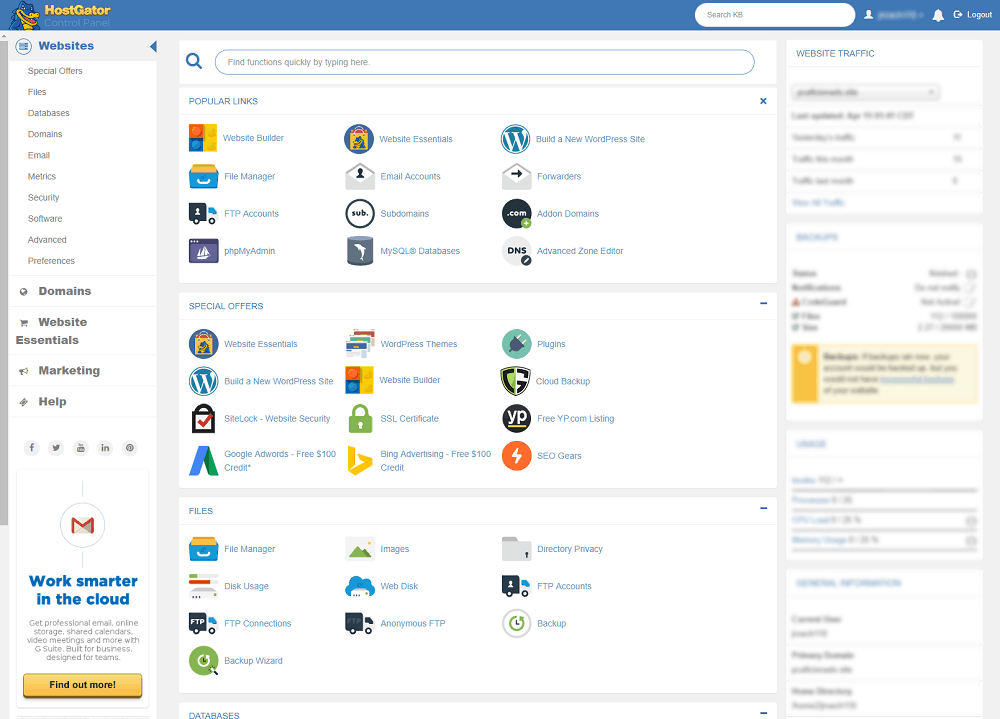Click the Subdomains icon
Viewport: 1000px width, 719px height.
(360, 214)
